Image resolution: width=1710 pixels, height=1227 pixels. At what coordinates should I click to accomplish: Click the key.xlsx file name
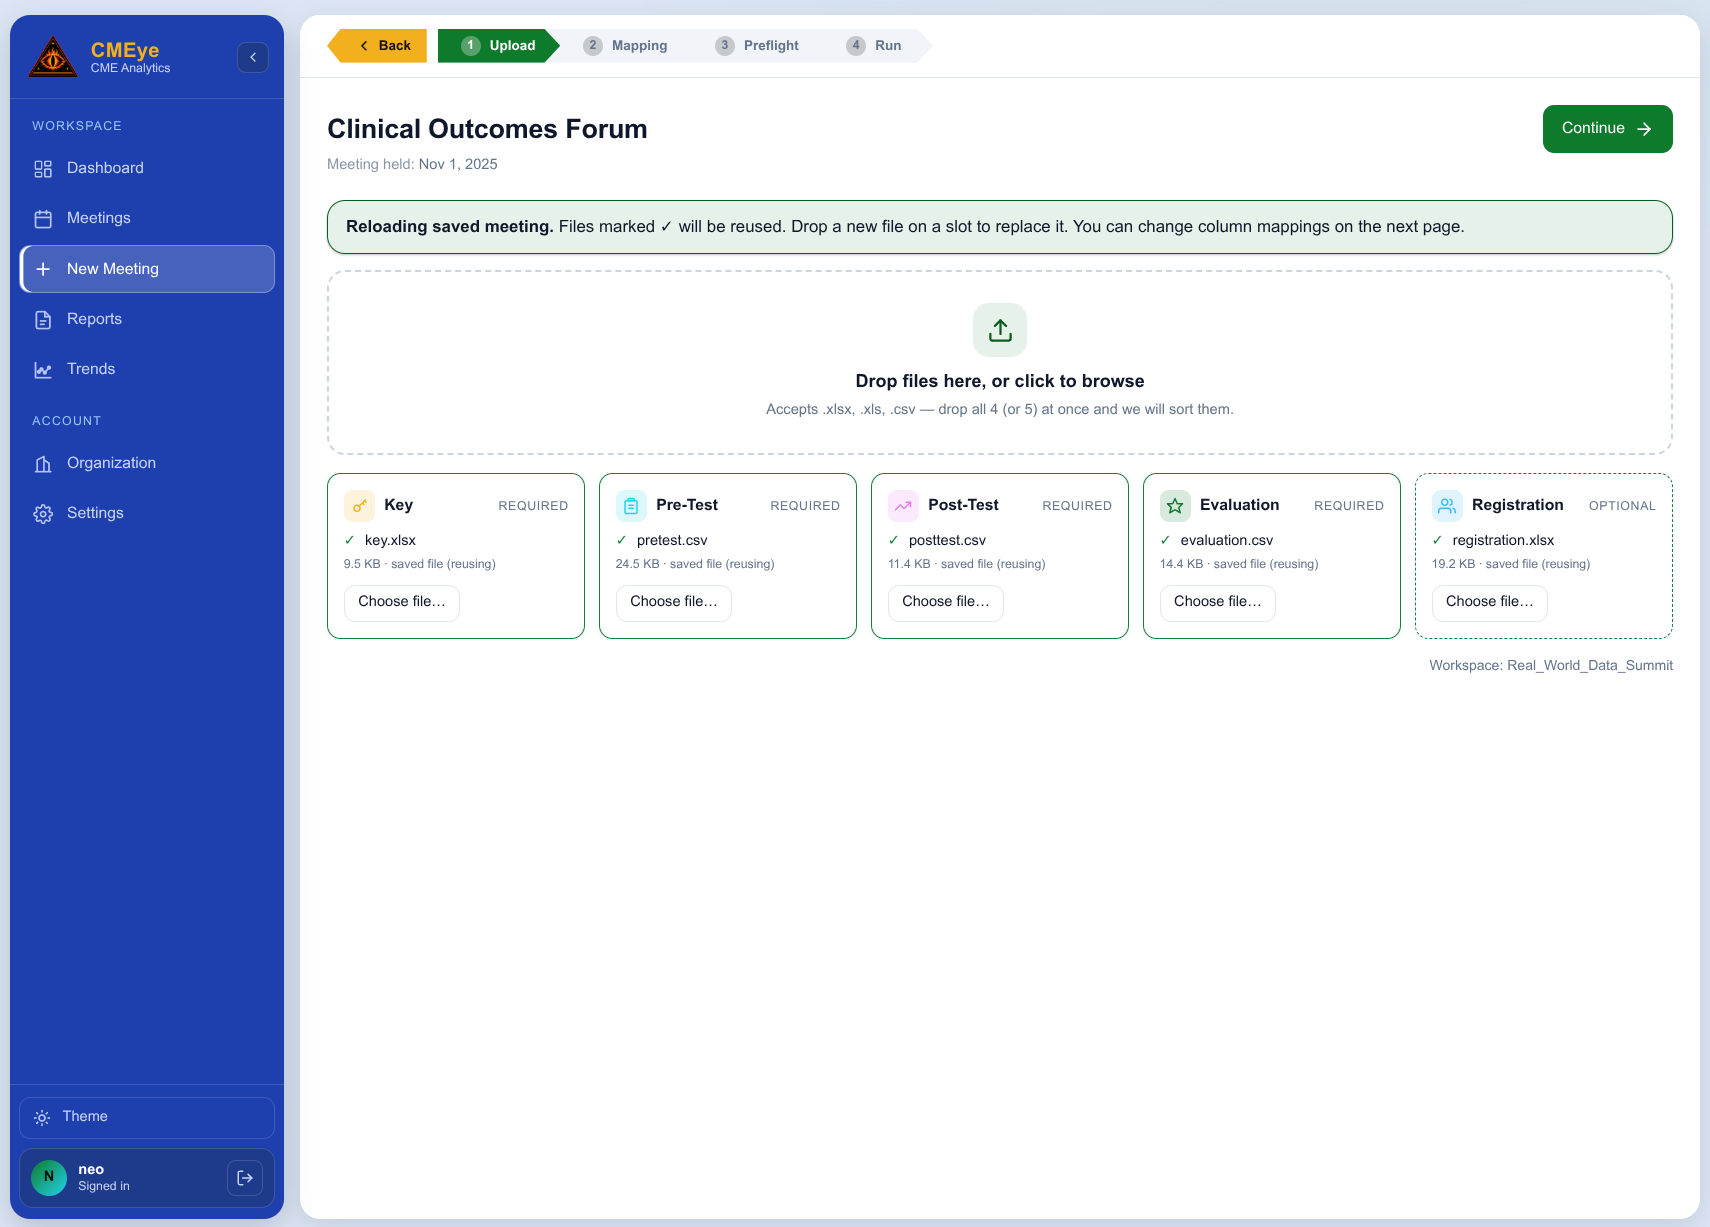pos(390,541)
